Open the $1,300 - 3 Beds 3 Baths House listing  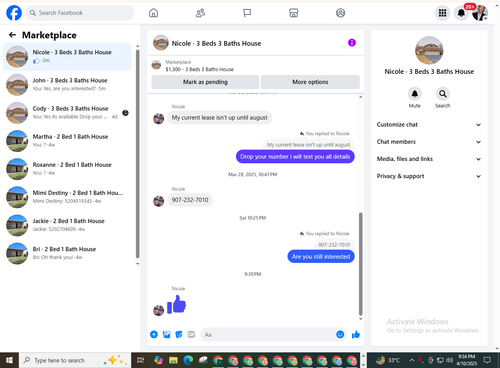(x=199, y=69)
